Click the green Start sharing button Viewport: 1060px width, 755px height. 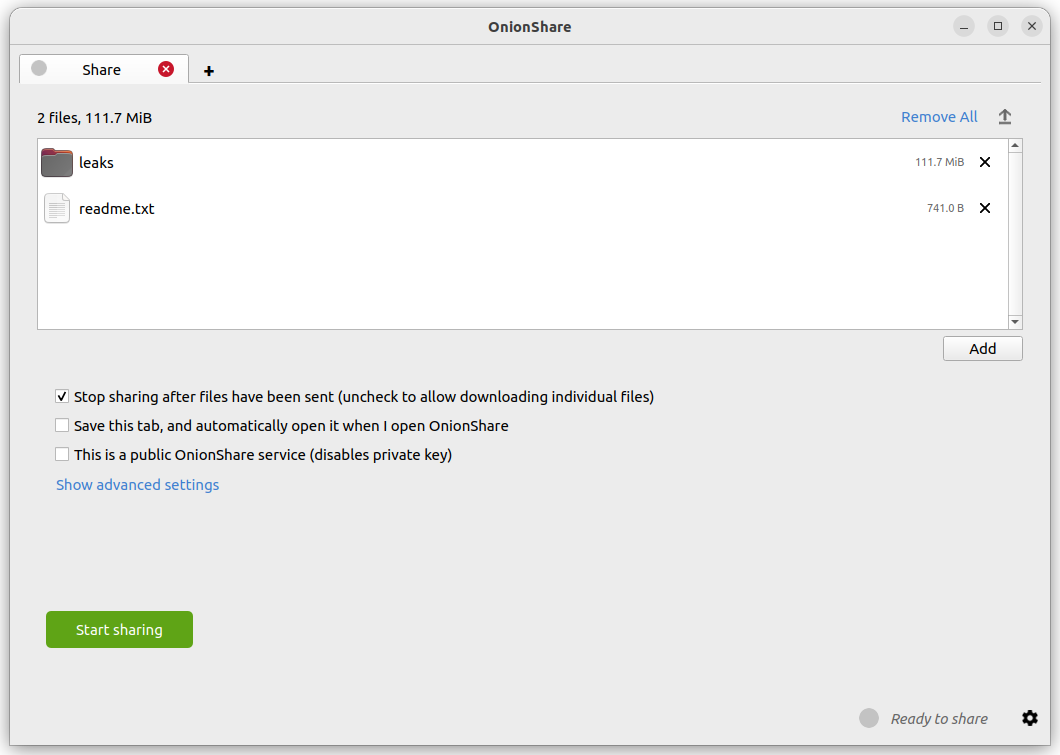119,630
